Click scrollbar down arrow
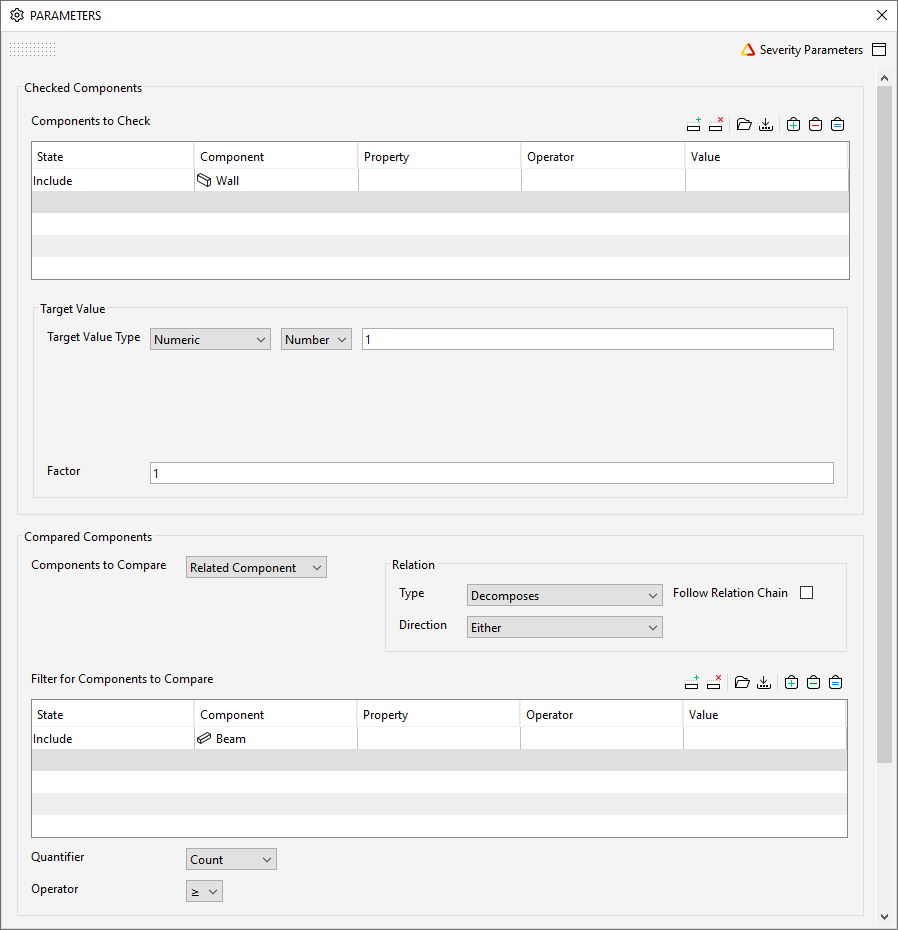Viewport: 898px width, 930px height. click(884, 917)
